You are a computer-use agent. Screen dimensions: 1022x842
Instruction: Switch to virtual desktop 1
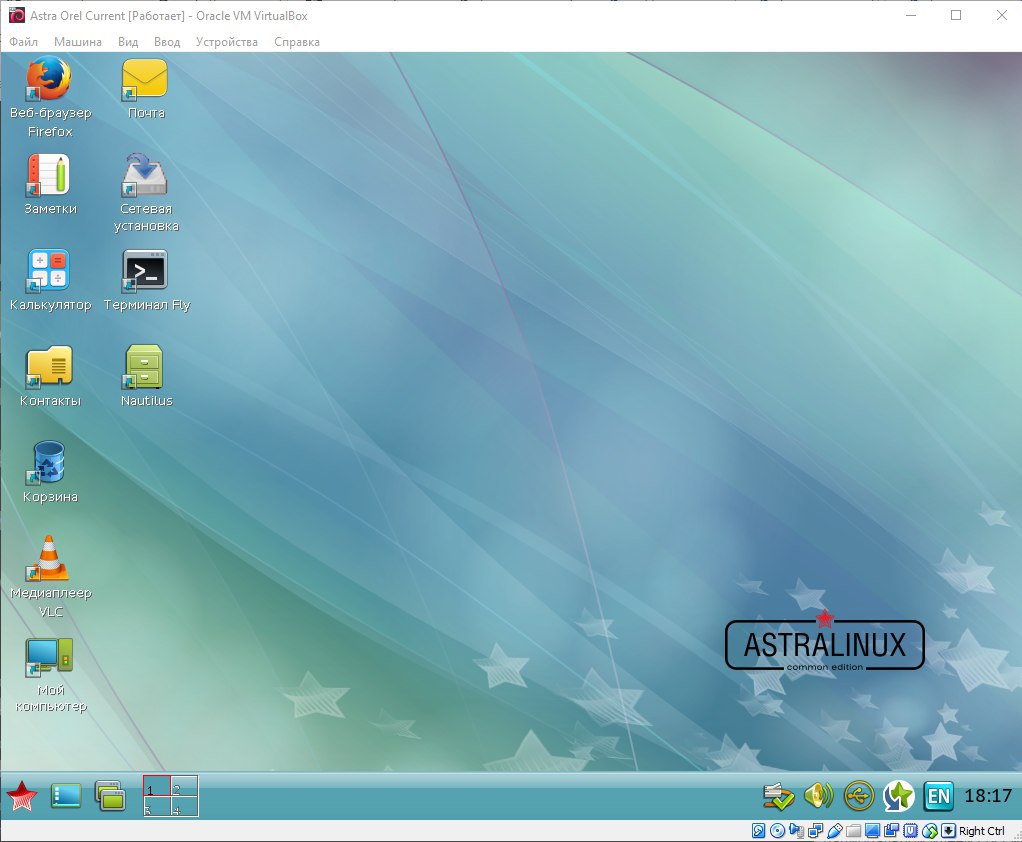pos(156,786)
